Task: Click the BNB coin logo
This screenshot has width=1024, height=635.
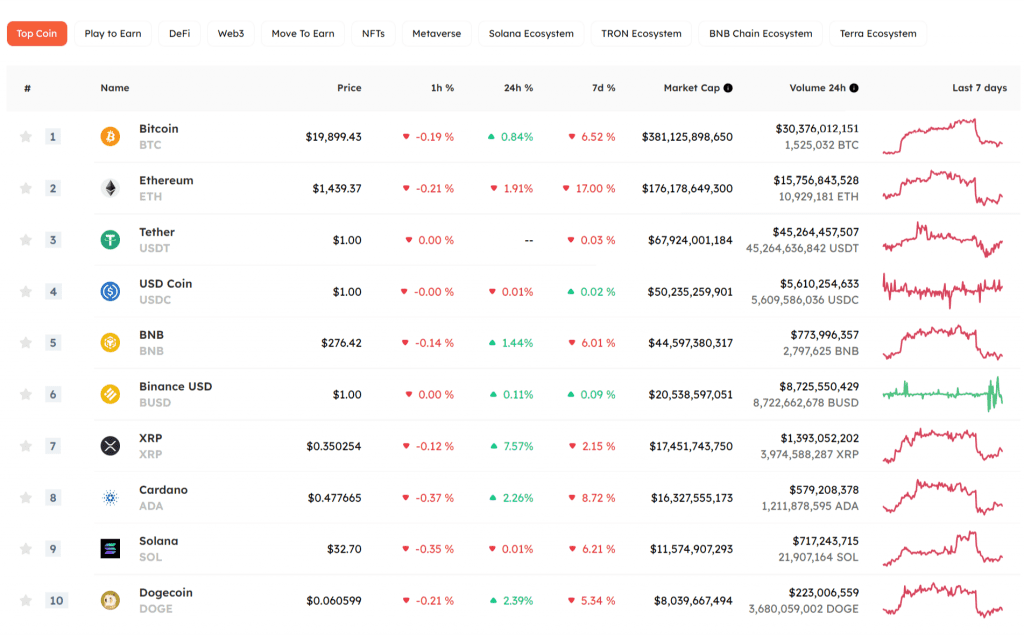Action: 110,342
